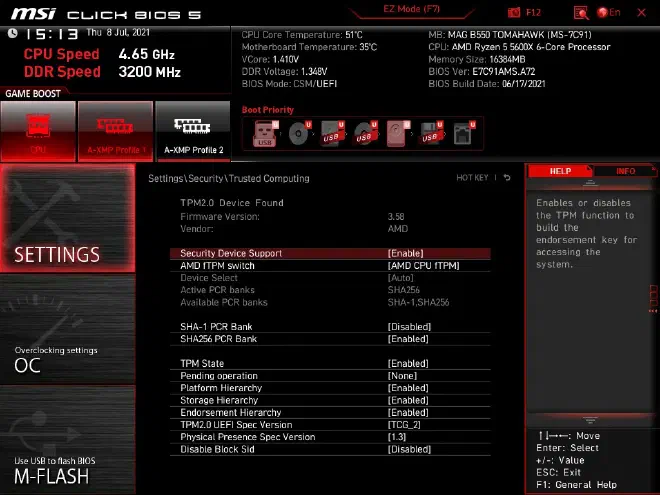Toggle the CPU Game Boost button
The width and height of the screenshot is (660, 495).
pos(38,131)
